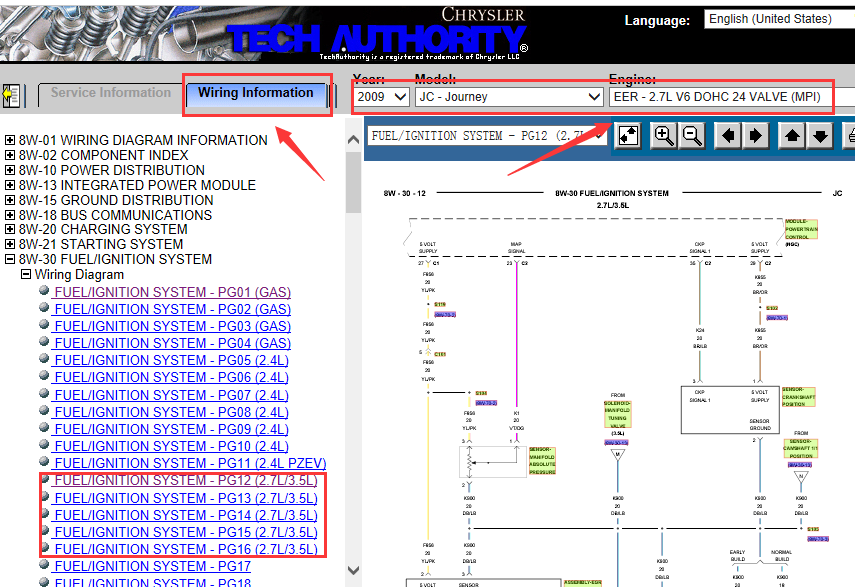Open FUEL/IGNITION SYSTEM - PG08 (2.4L)
Viewport: 855px width, 587px height.
pos(171,412)
